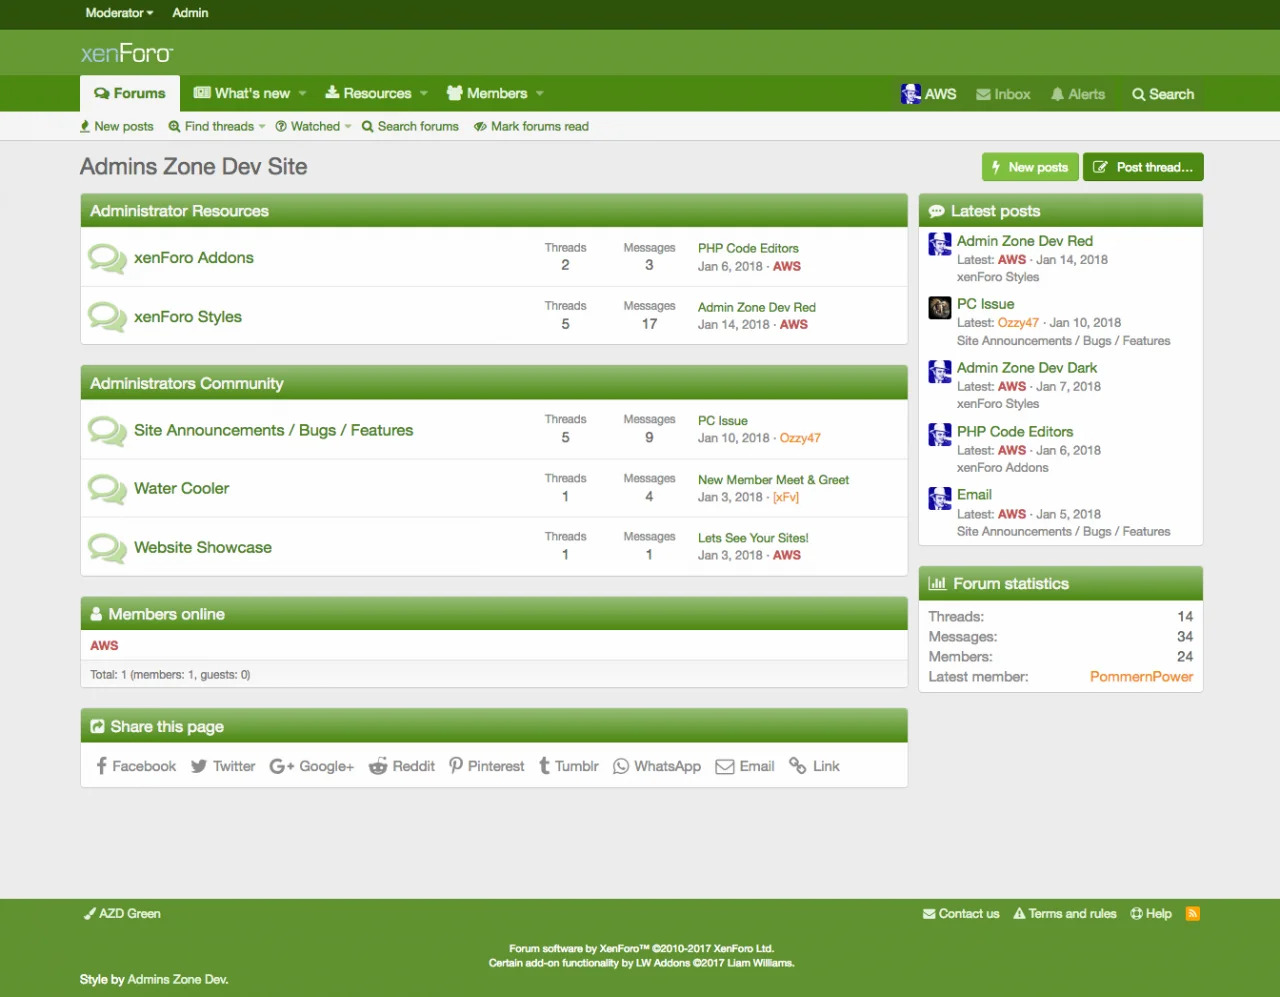Image resolution: width=1280 pixels, height=997 pixels.
Task: Click the Water Cooler forum bubble icon
Action: 107,489
